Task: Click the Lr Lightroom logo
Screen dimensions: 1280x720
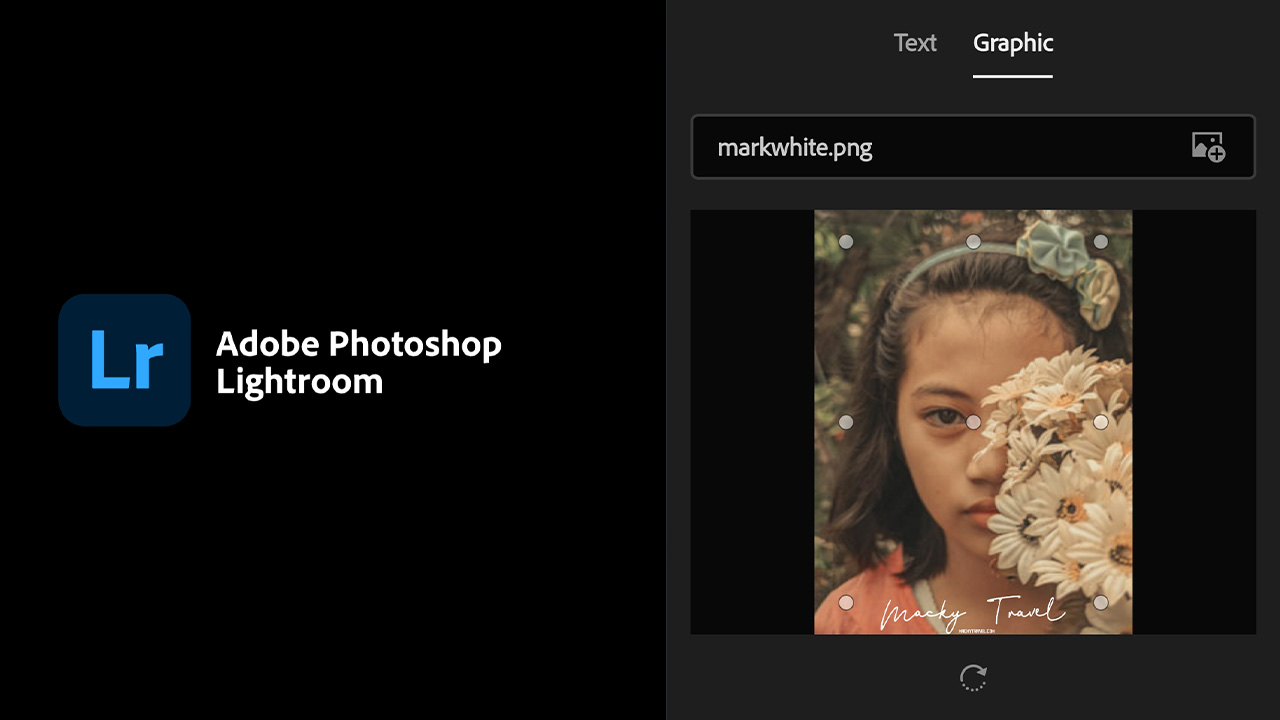Action: [124, 360]
